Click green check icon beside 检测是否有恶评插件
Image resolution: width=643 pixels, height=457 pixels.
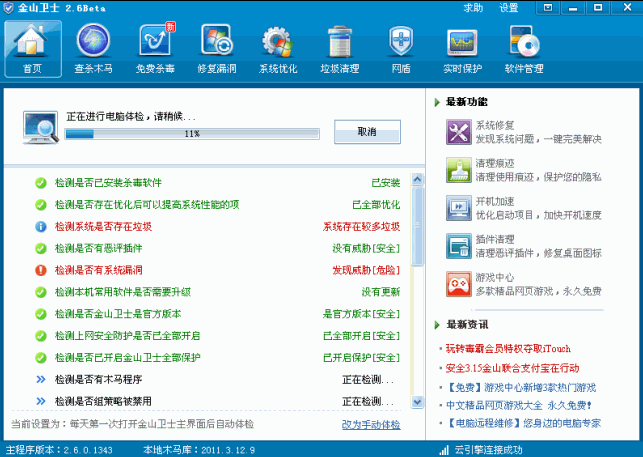41,248
